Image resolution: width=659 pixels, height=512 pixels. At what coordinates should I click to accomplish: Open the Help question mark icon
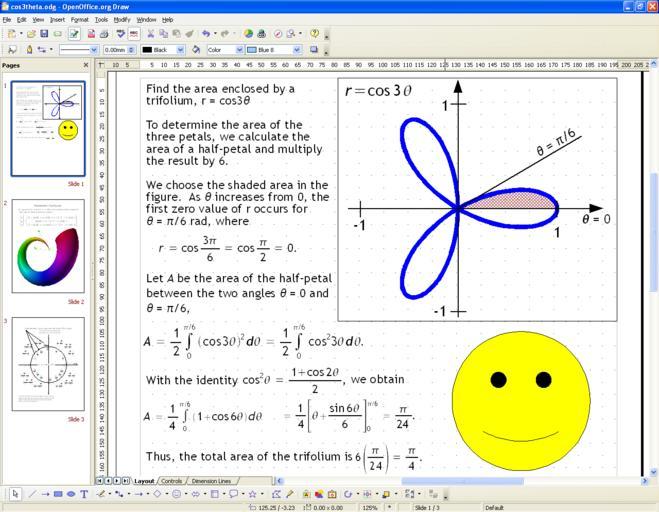pos(314,33)
